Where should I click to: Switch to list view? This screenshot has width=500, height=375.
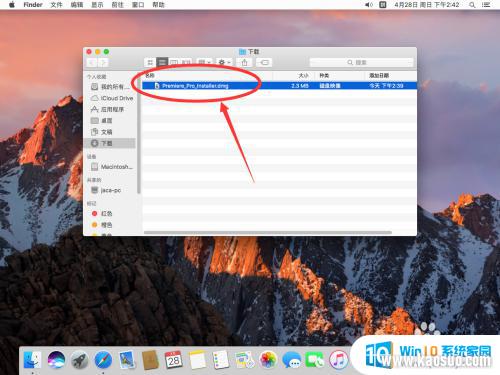162,62
